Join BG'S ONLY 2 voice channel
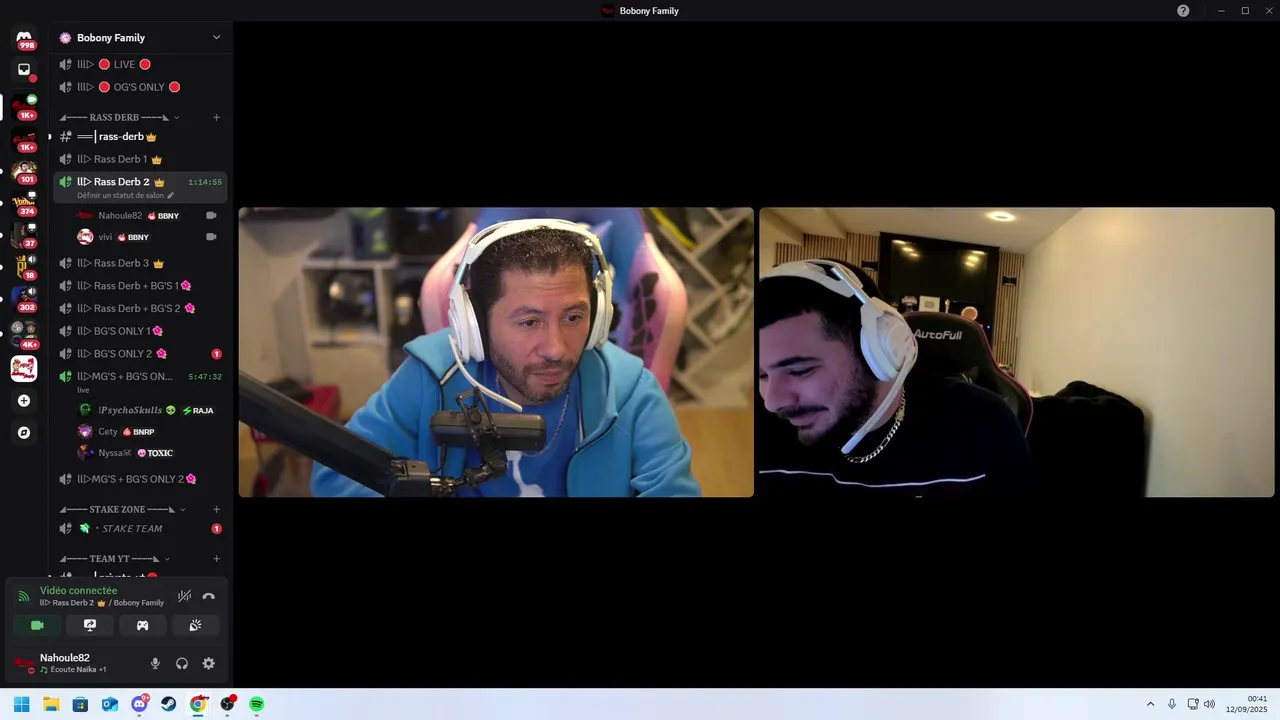This screenshot has width=1280, height=720. [140, 354]
